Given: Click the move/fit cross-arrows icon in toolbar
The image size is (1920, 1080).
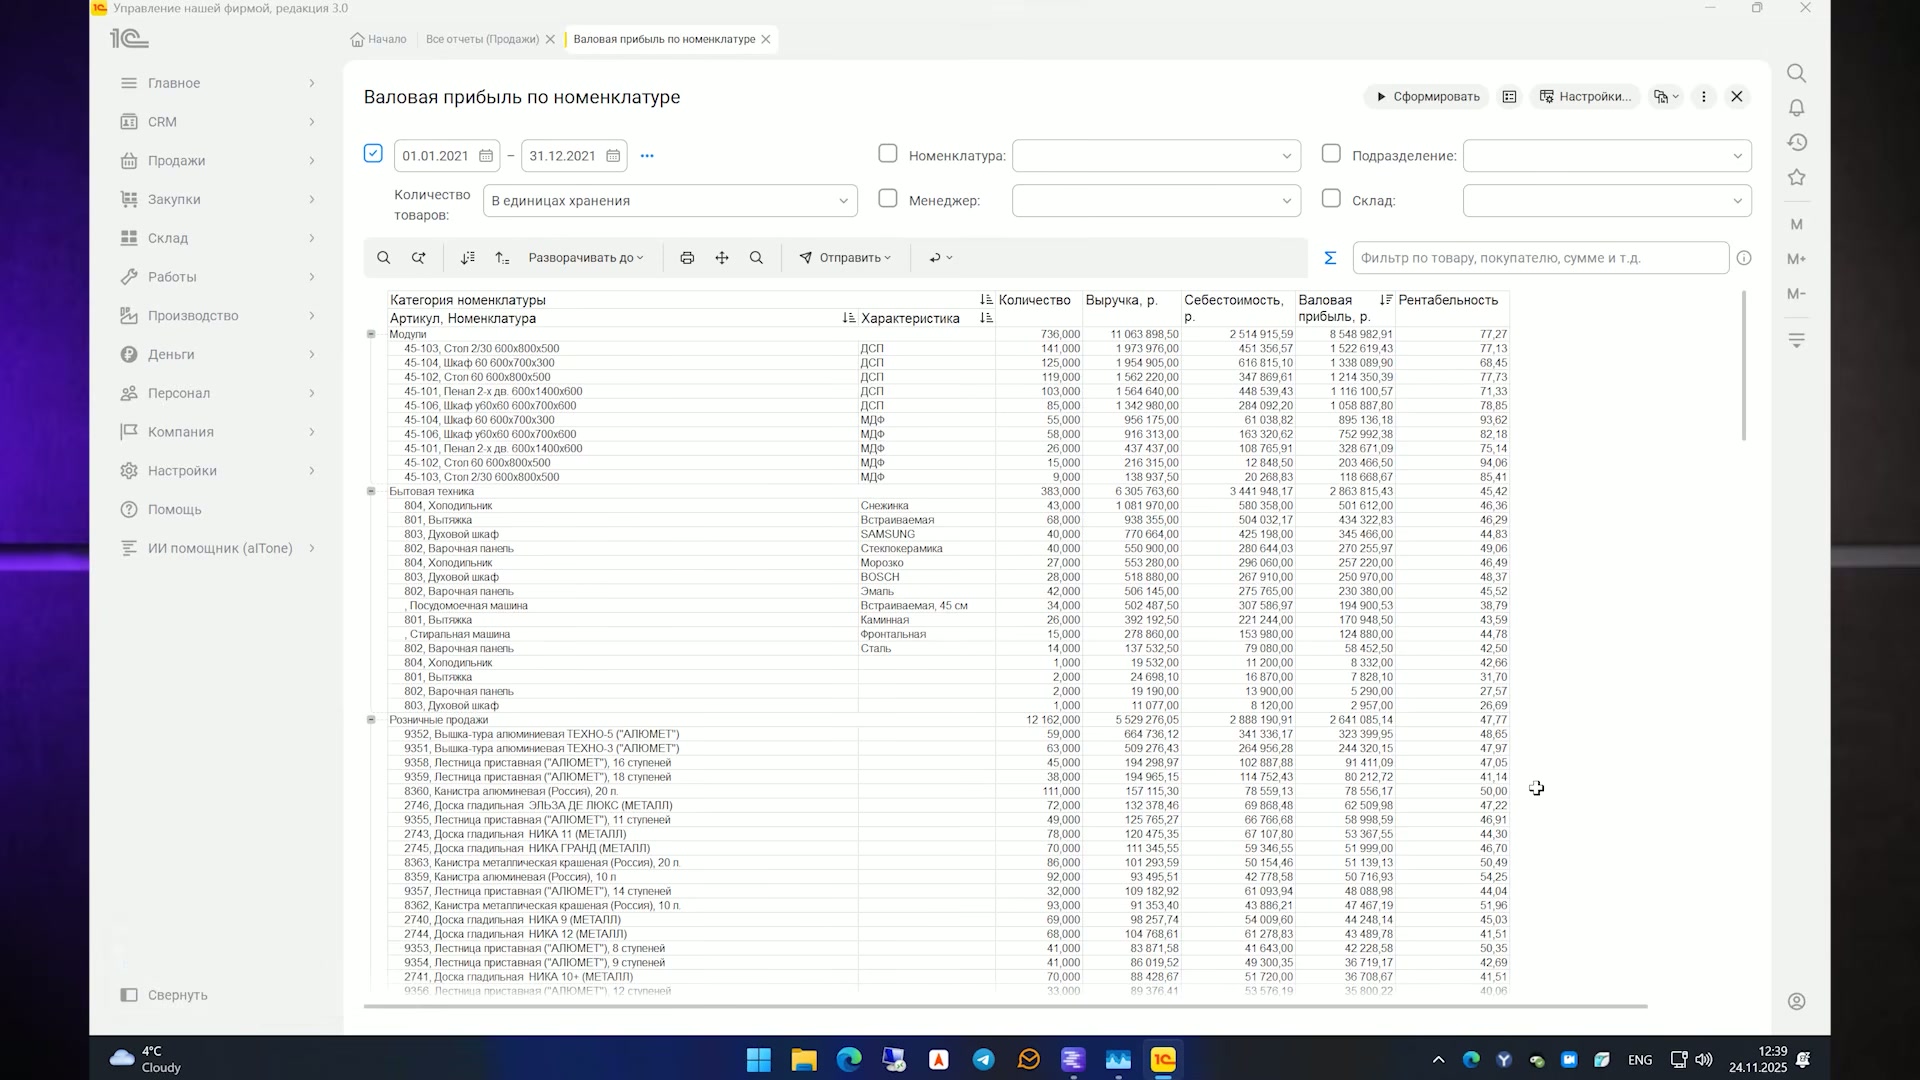Looking at the screenshot, I should click(x=722, y=258).
